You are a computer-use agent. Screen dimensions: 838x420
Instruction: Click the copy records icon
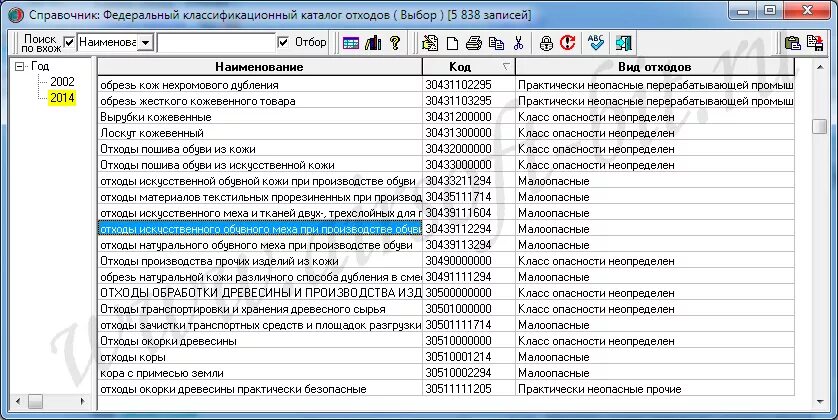click(x=496, y=43)
